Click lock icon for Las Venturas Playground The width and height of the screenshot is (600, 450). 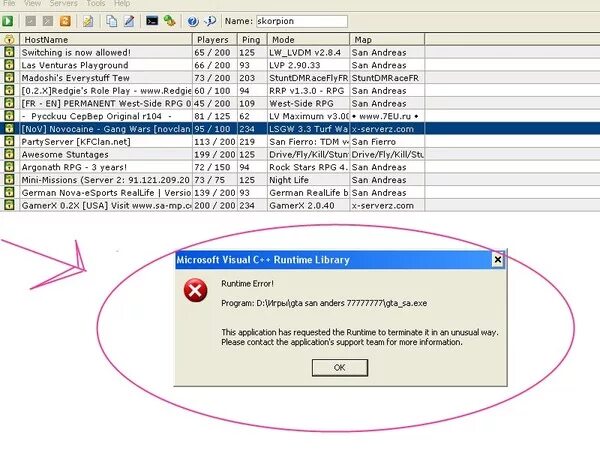(9, 65)
